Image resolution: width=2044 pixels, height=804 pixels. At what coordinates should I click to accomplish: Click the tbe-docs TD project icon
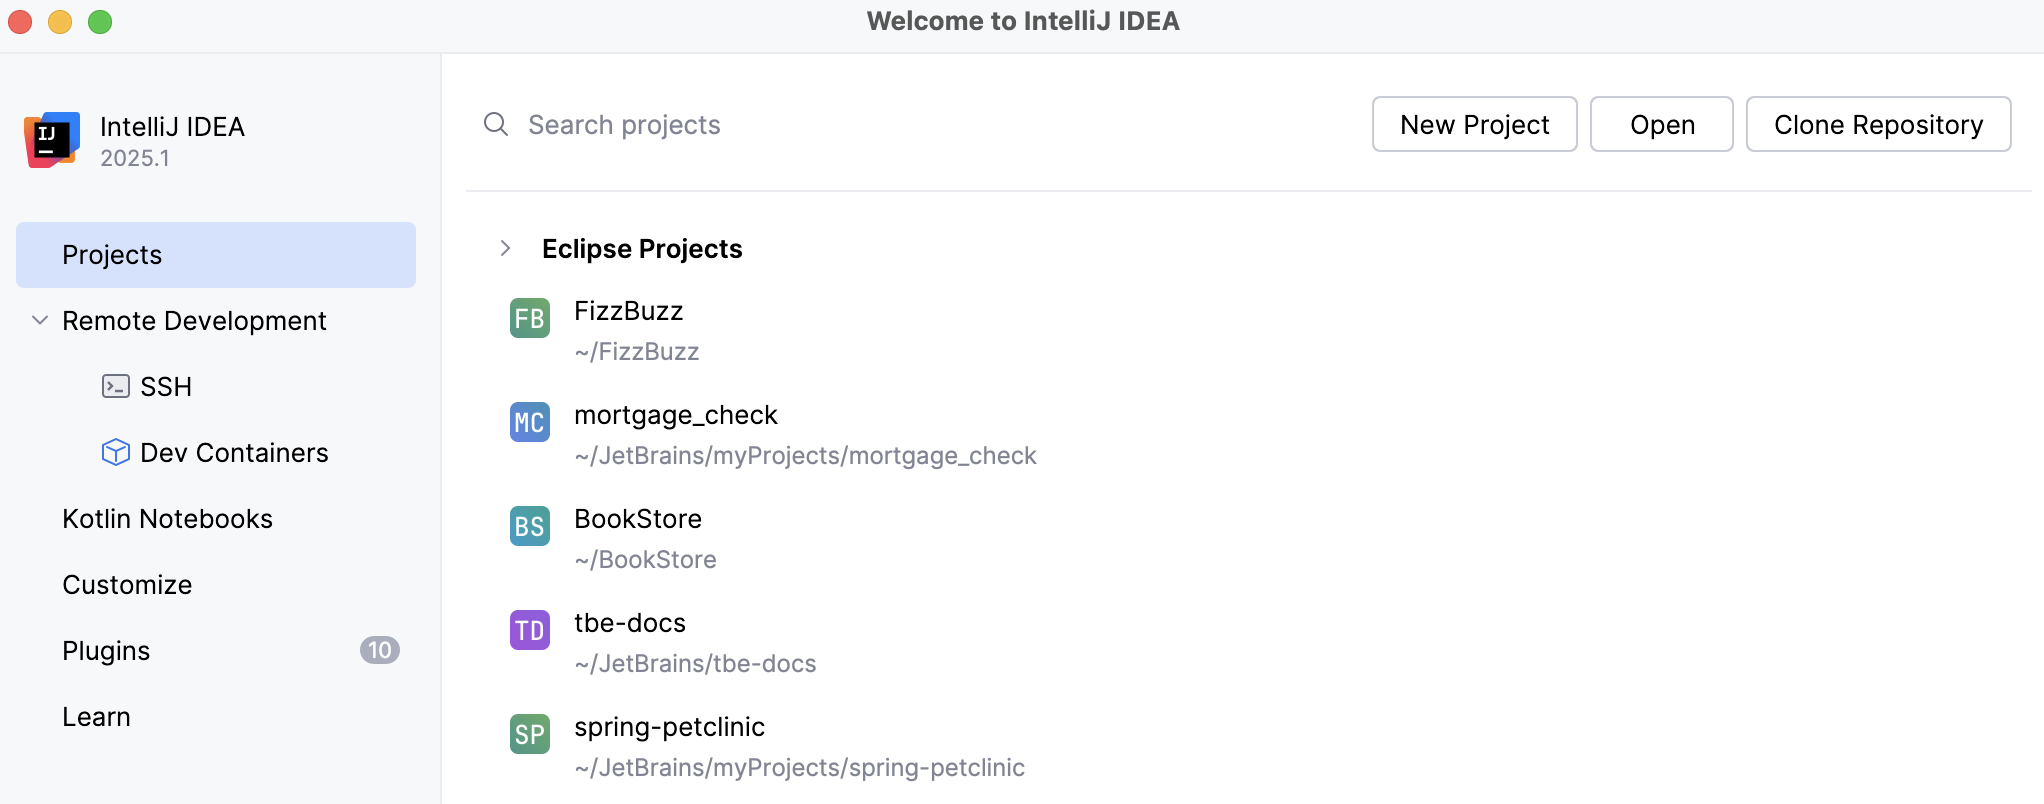click(x=529, y=630)
